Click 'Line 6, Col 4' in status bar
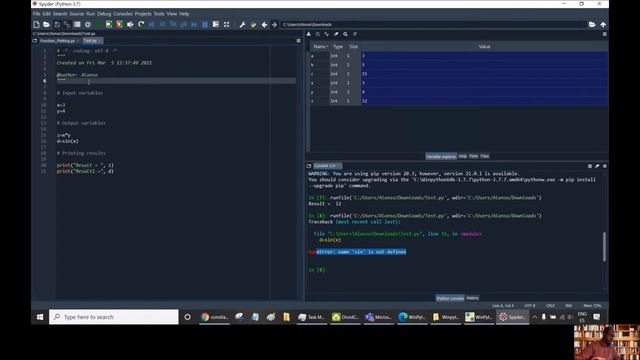Image resolution: width=640 pixels, height=360 pixels. 503,306
